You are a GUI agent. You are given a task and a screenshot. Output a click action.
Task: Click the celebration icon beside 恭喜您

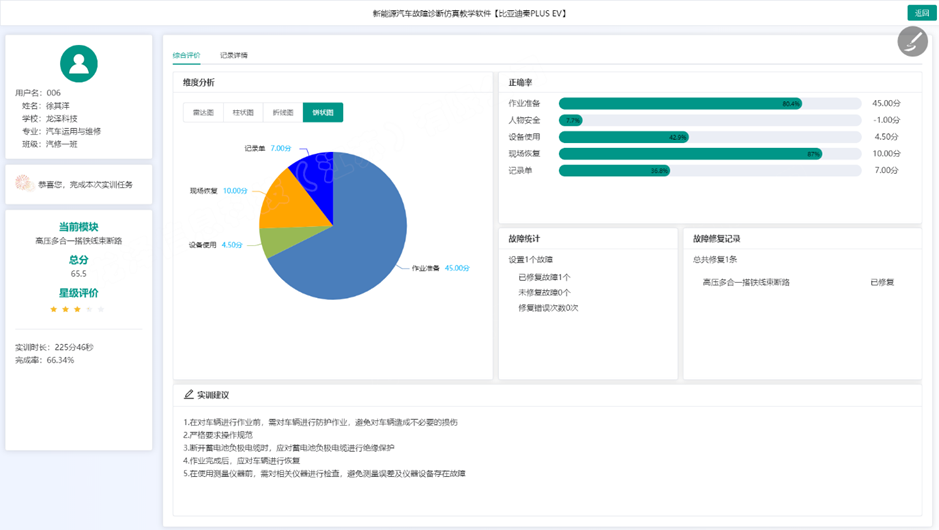click(24, 183)
